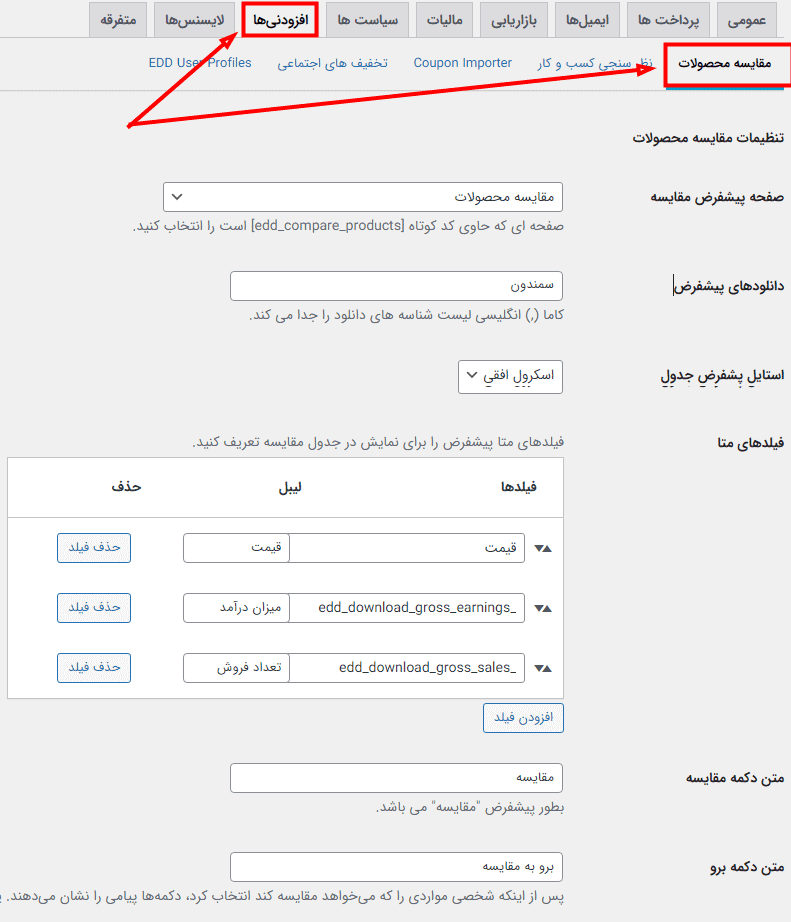Click the فیلدهای متا label

tap(750, 443)
